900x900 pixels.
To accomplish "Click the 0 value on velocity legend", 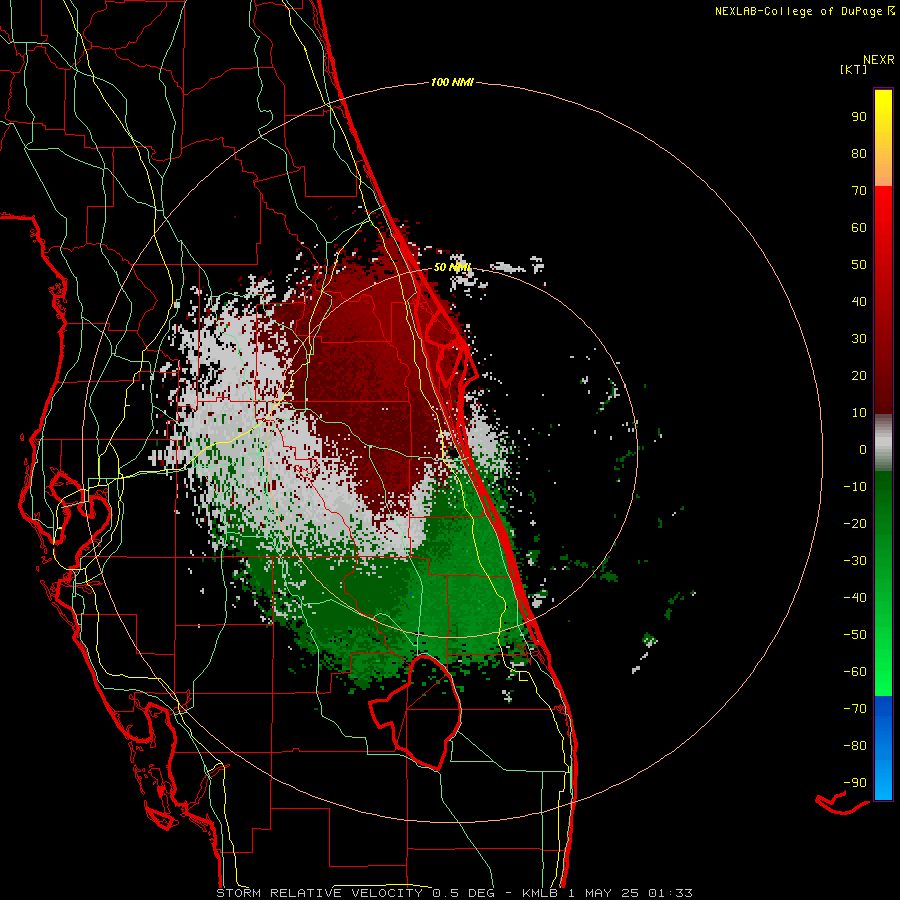I will pos(863,449).
